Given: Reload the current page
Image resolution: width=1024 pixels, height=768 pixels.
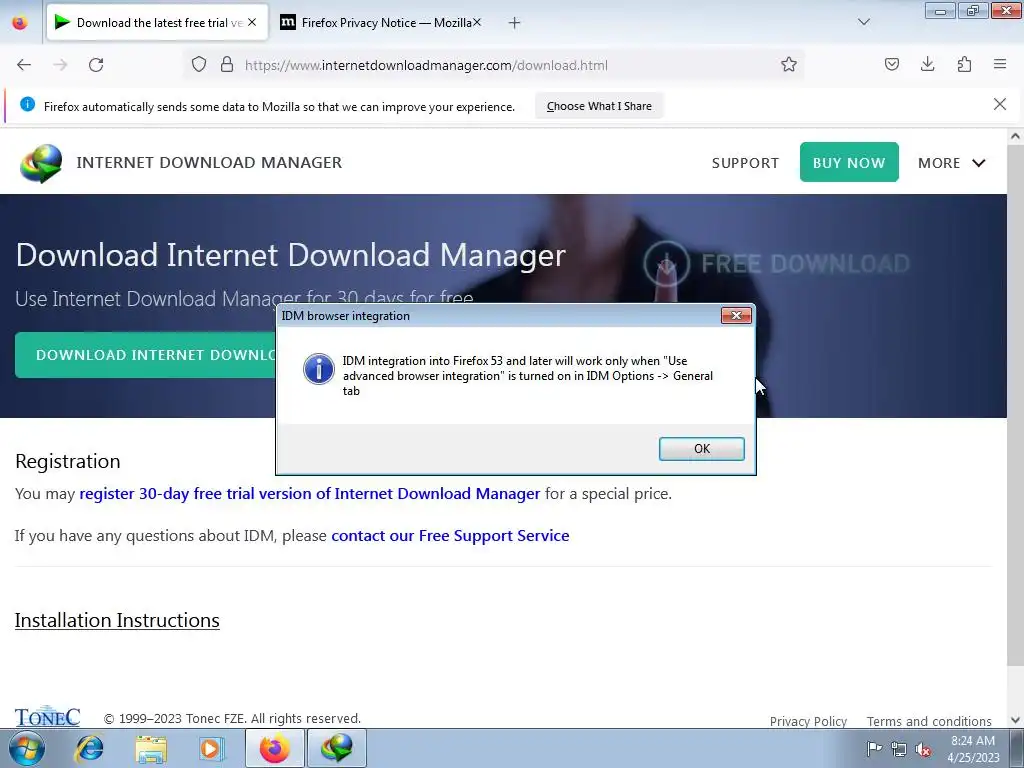Looking at the screenshot, I should (x=96, y=65).
